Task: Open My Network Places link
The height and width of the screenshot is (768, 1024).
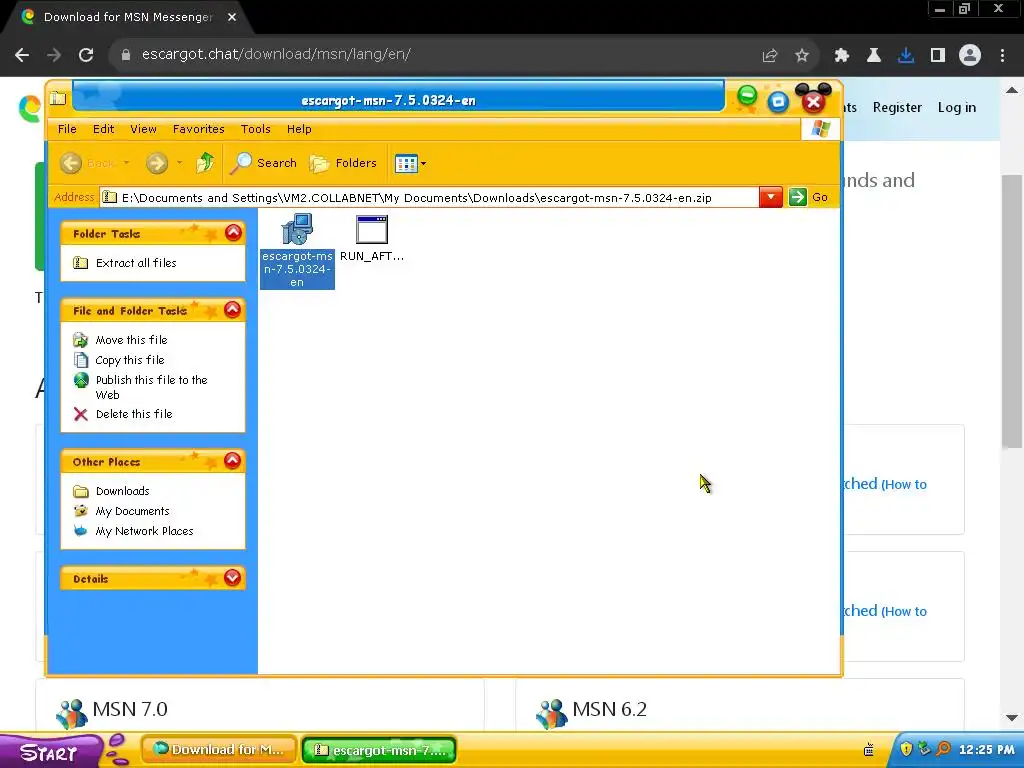Action: [x=144, y=531]
